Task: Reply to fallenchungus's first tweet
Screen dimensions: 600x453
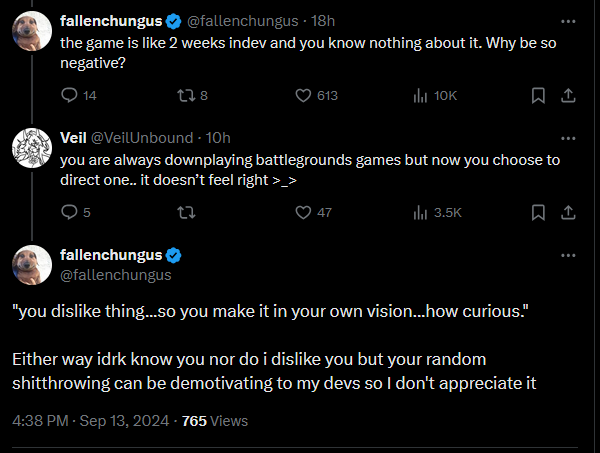Action: 69,96
